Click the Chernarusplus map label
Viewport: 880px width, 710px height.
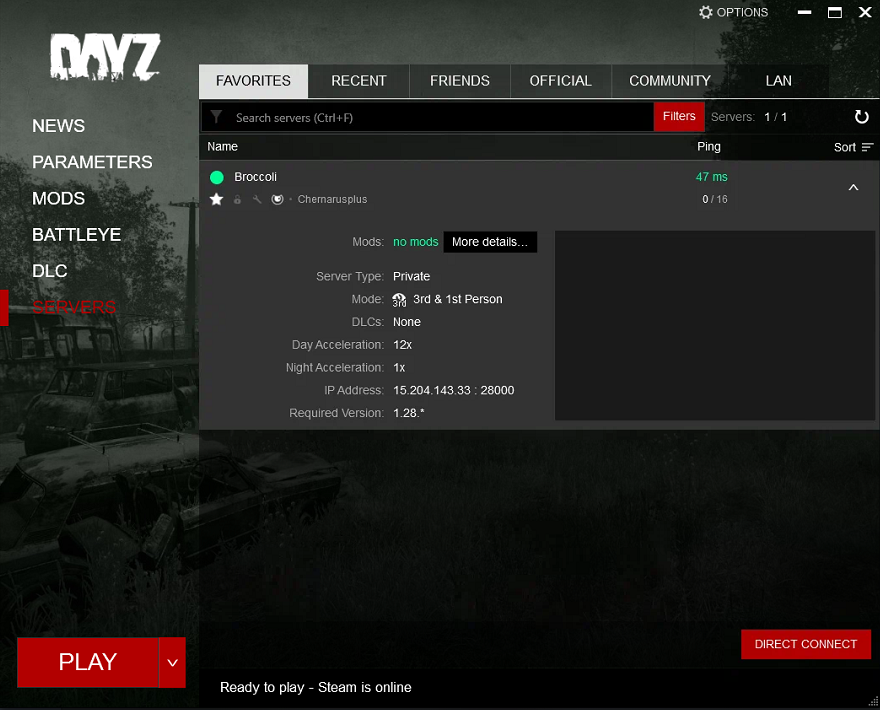(x=332, y=199)
